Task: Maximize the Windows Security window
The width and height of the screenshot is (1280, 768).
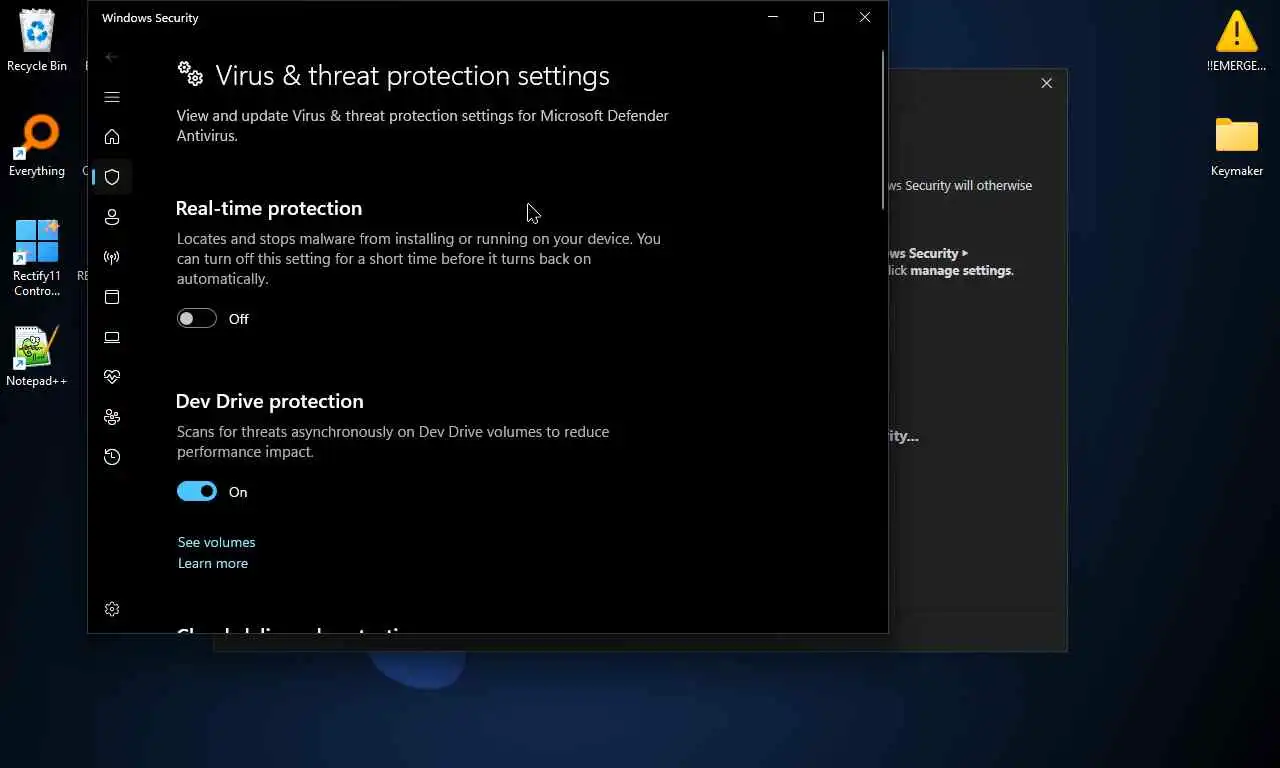Action: click(x=819, y=17)
